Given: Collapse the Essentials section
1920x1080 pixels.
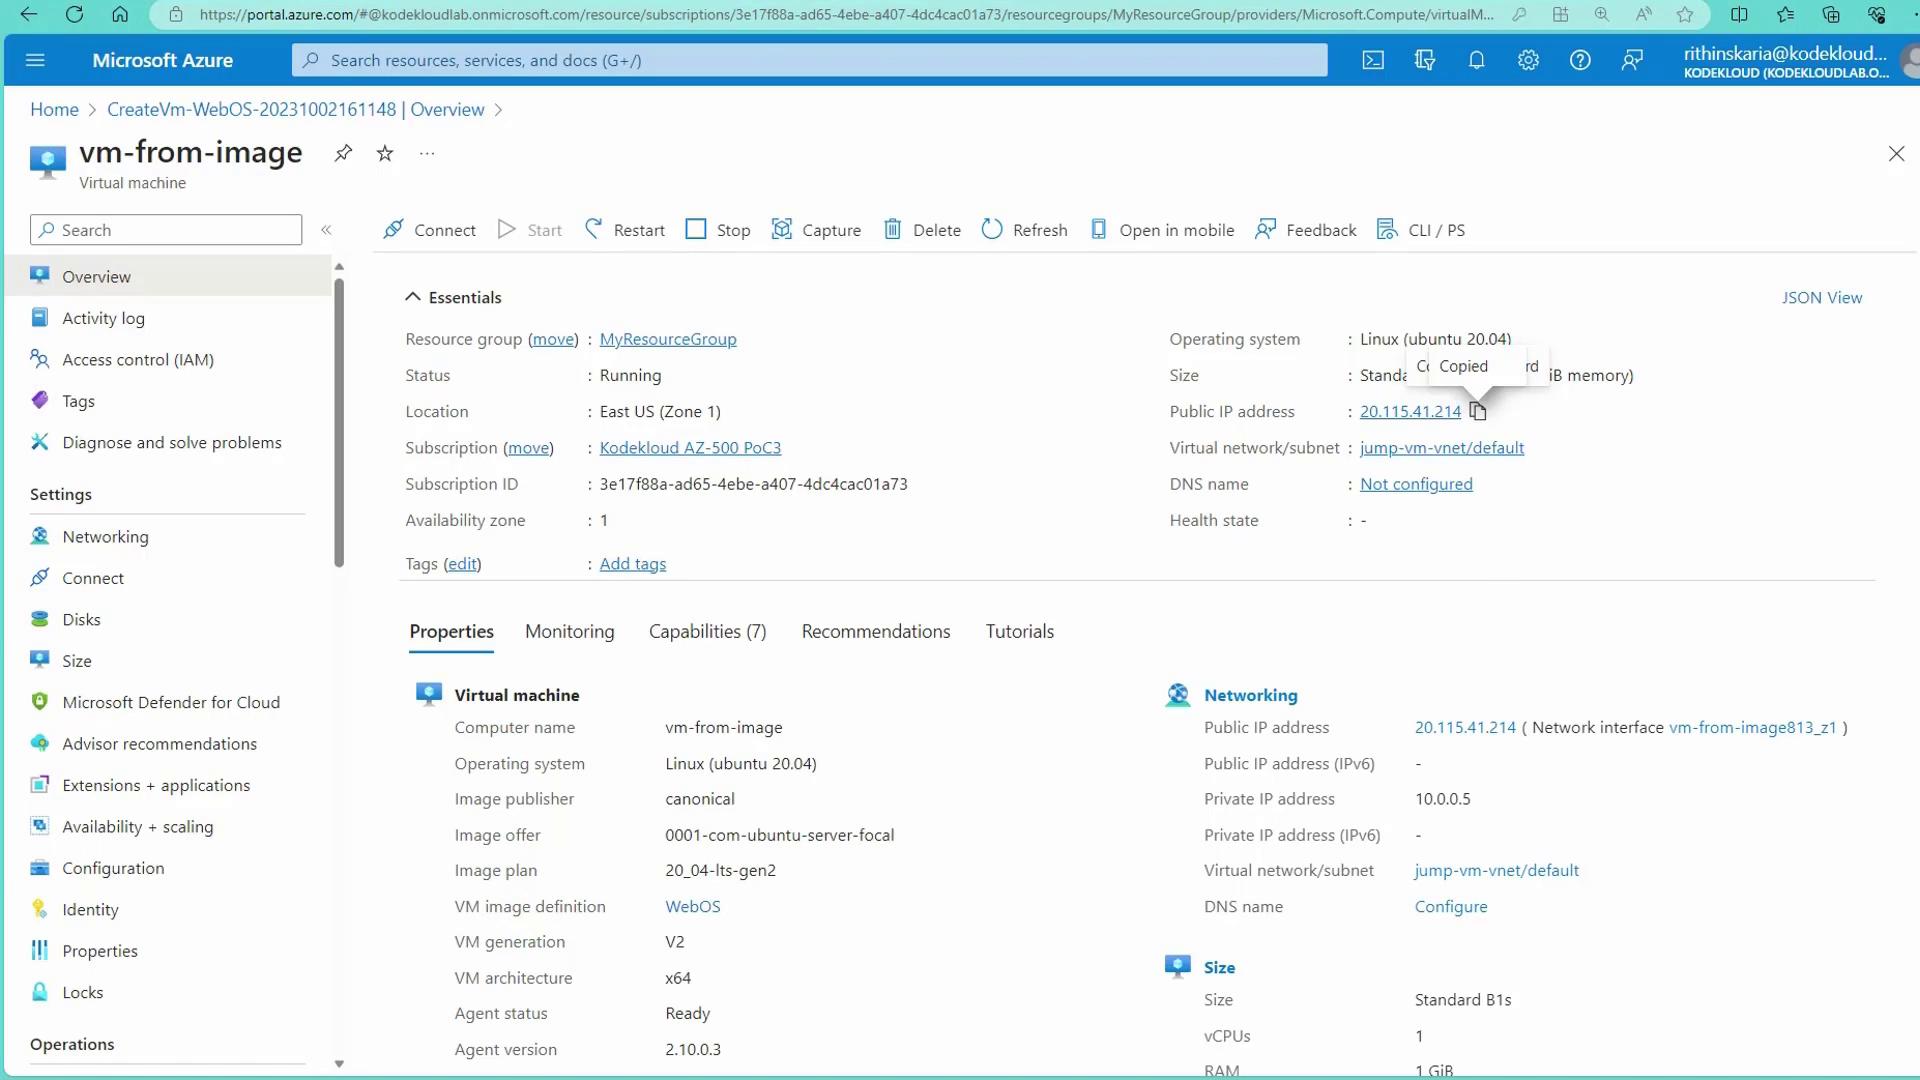Looking at the screenshot, I should click(412, 297).
